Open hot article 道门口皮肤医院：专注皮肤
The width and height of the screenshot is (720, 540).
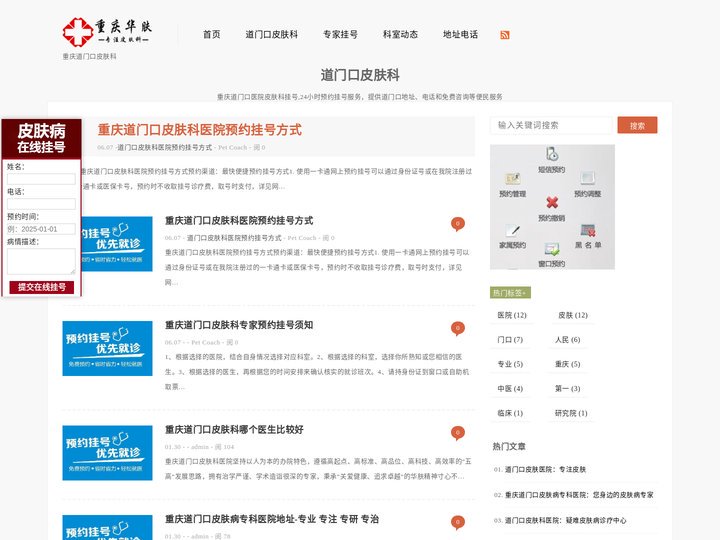tap(546, 470)
